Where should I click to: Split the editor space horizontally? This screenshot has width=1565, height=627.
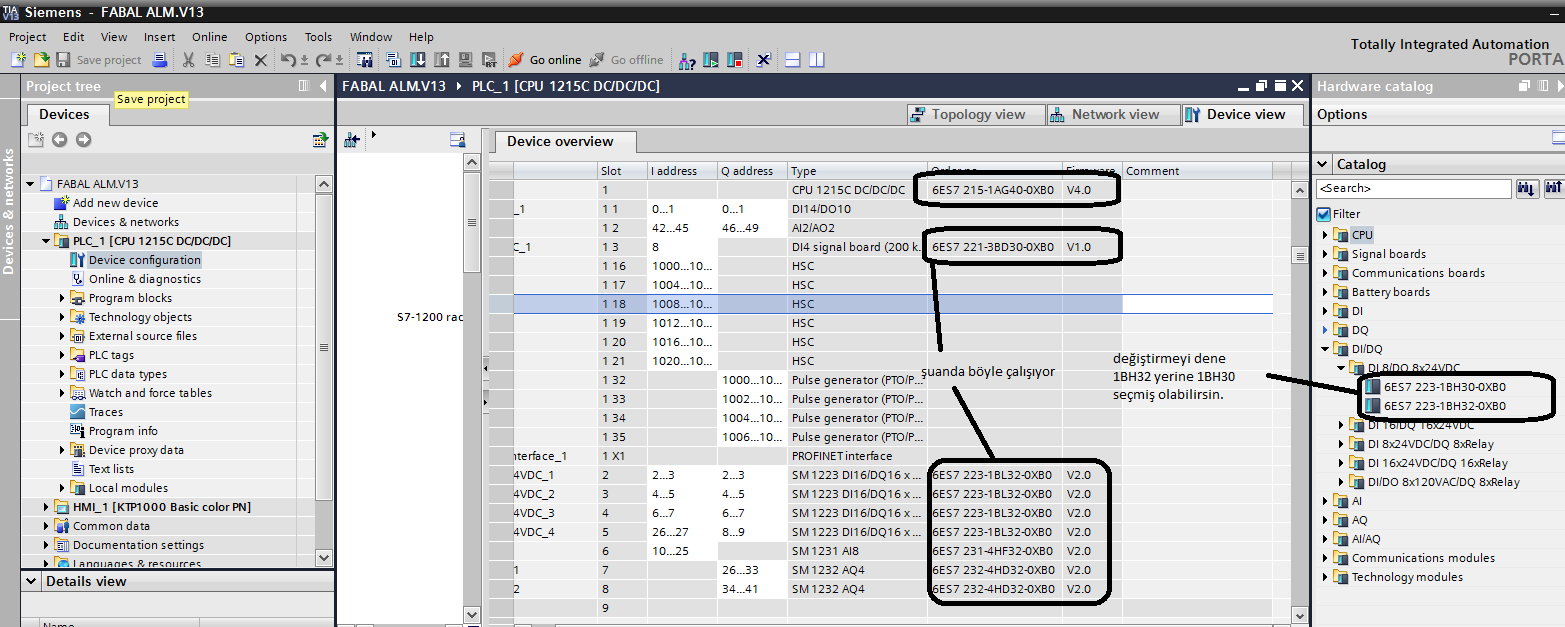coord(793,60)
